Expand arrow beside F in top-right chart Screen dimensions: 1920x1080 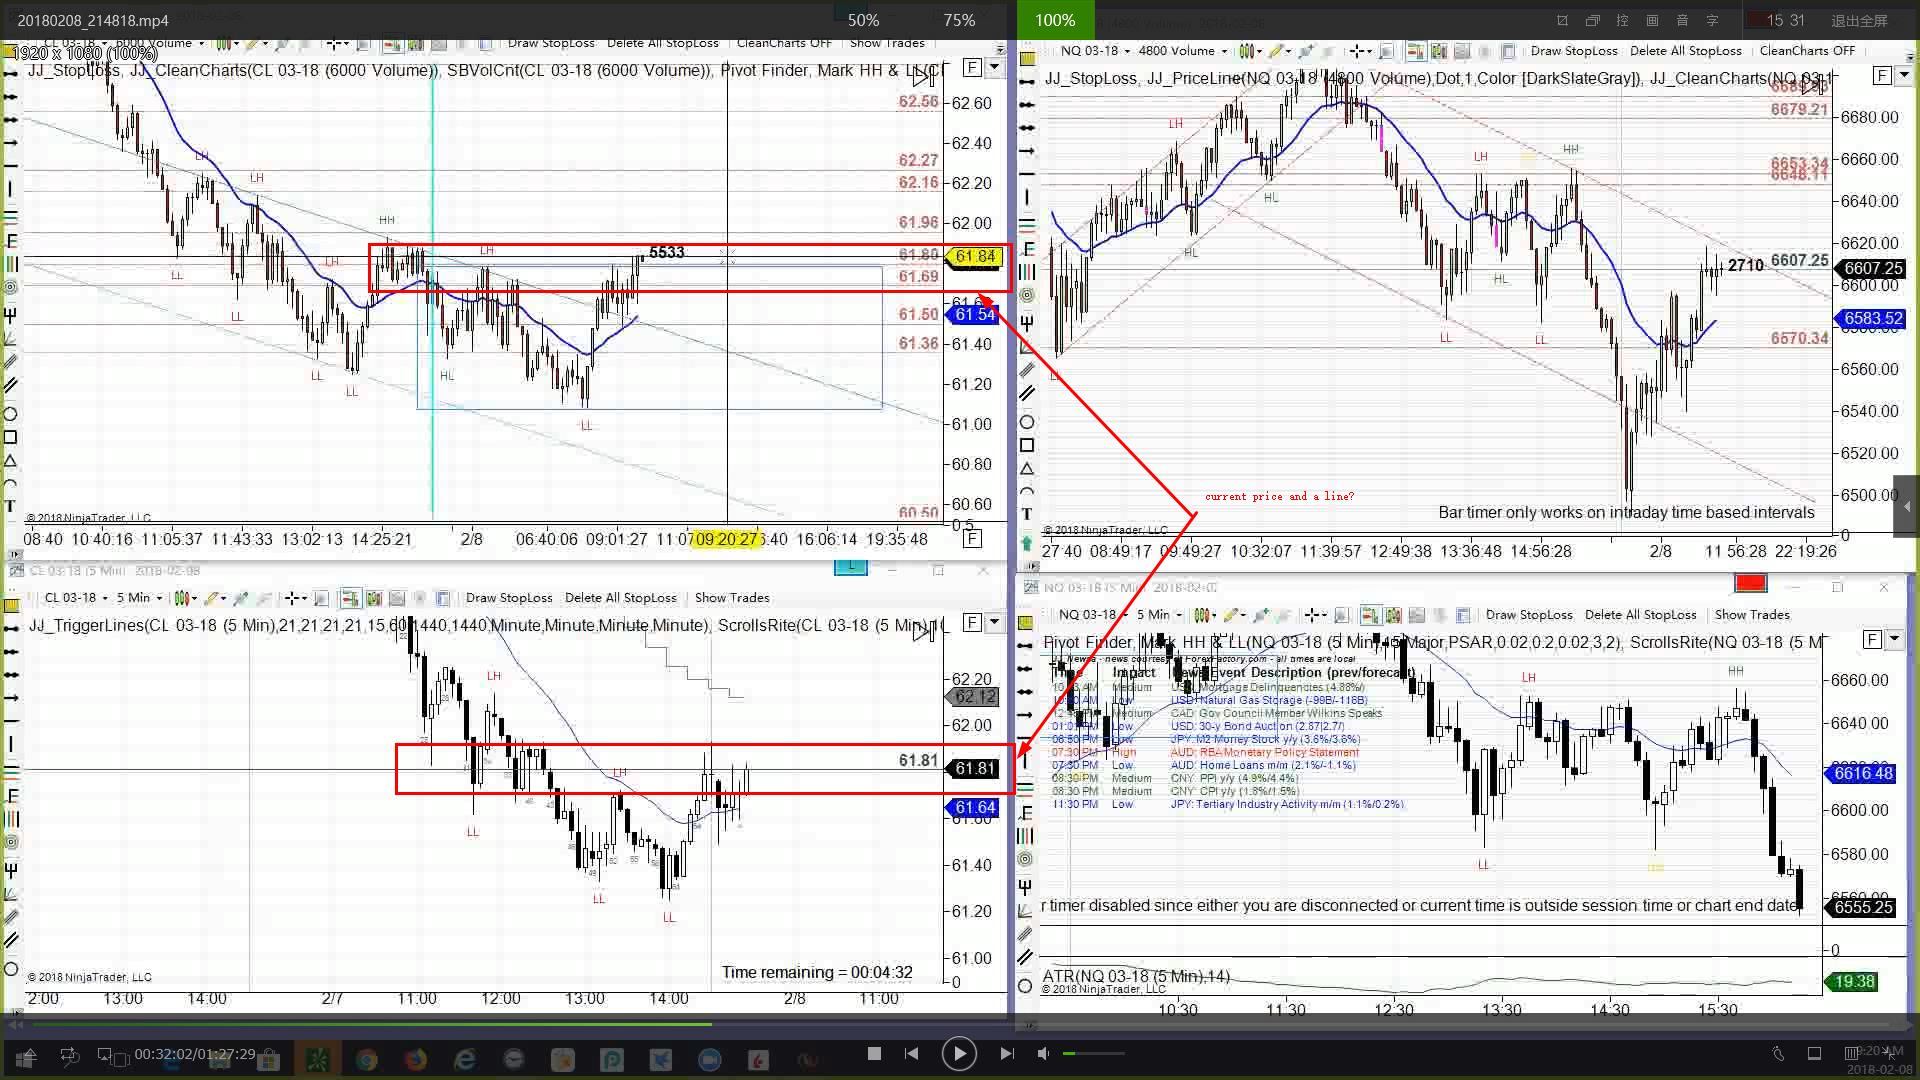coord(1904,76)
